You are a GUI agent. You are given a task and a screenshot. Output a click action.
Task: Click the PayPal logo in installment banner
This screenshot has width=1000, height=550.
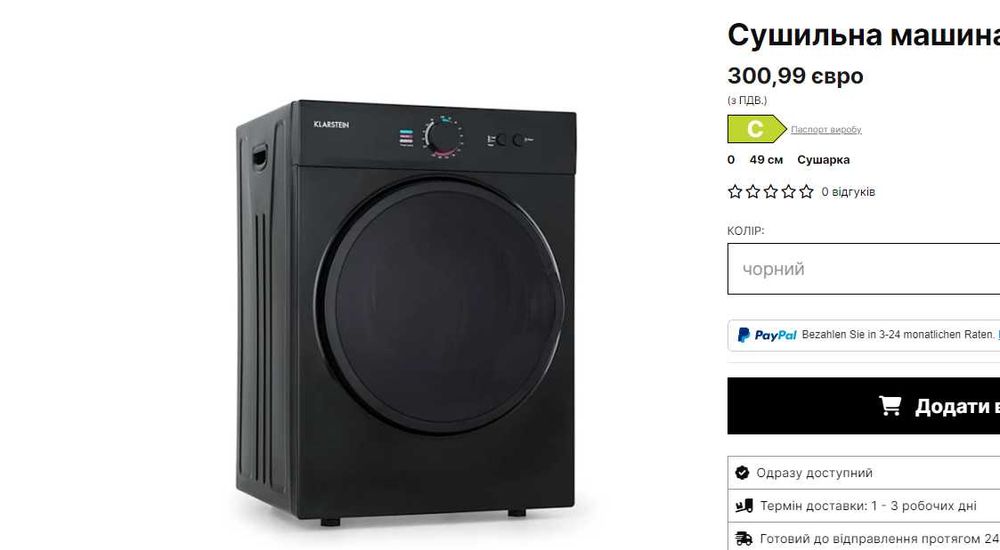pos(767,335)
